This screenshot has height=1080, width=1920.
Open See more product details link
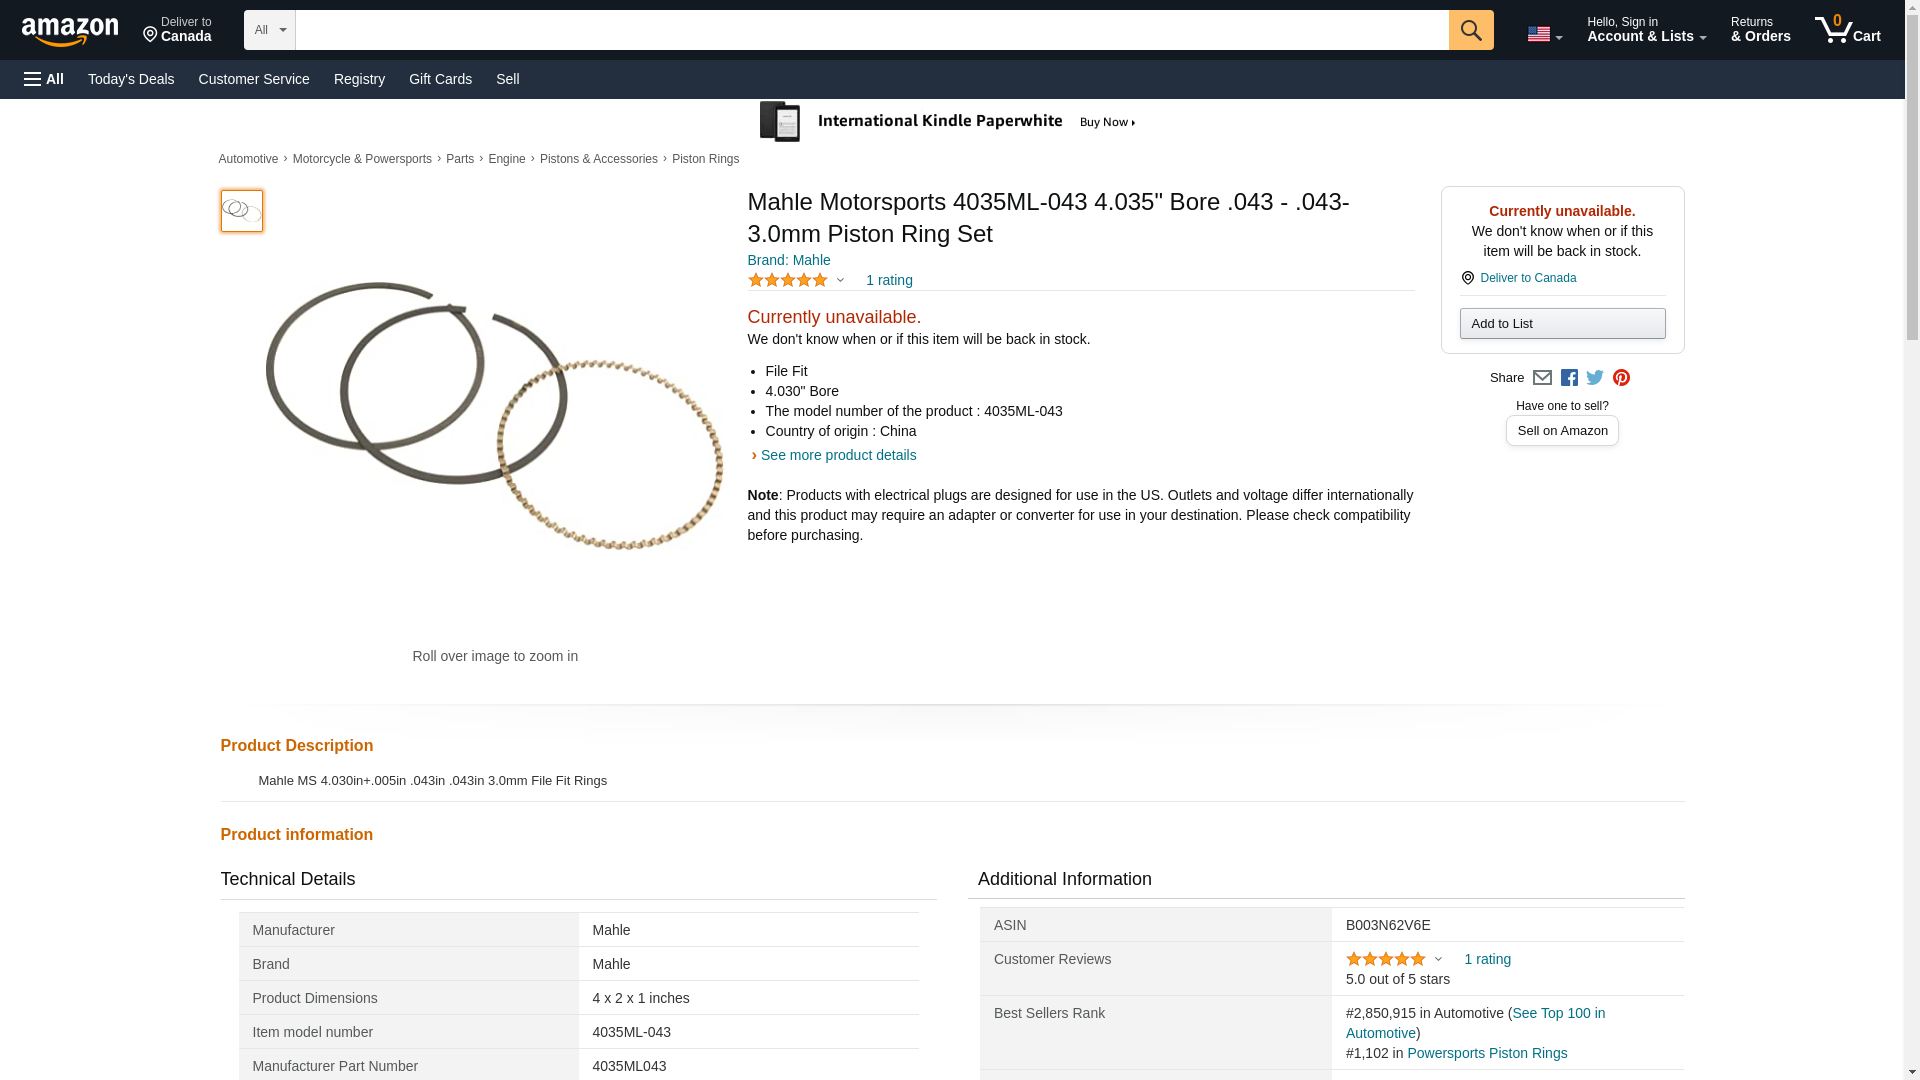(838, 455)
